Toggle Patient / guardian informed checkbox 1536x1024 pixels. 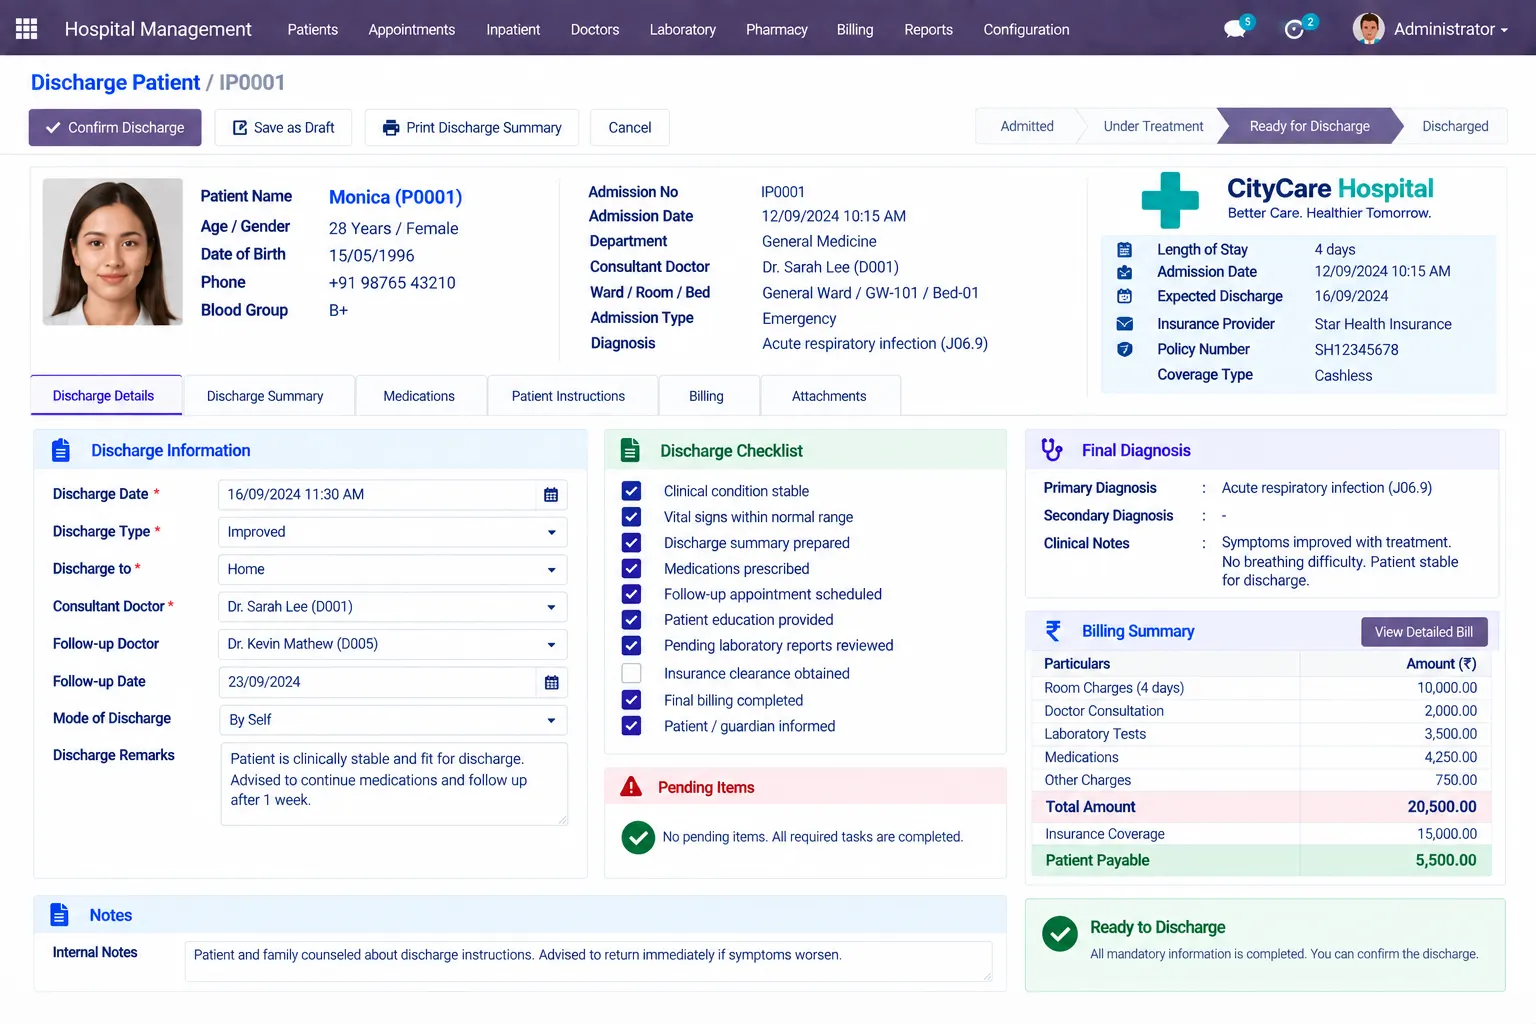631,726
